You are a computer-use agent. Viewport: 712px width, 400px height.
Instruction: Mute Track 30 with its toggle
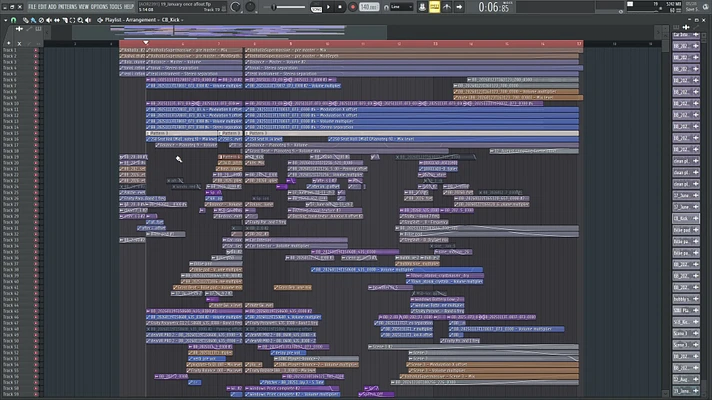click(36, 222)
